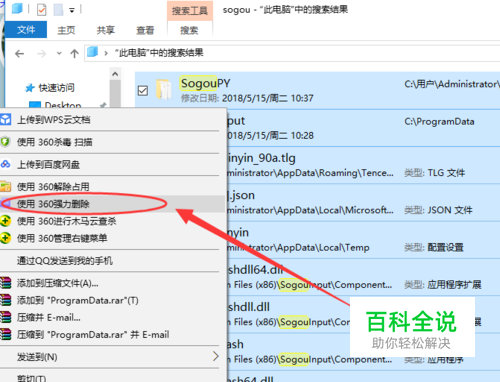Click the Baidu netdisk icon
The image size is (500, 382).
[x=5, y=164]
